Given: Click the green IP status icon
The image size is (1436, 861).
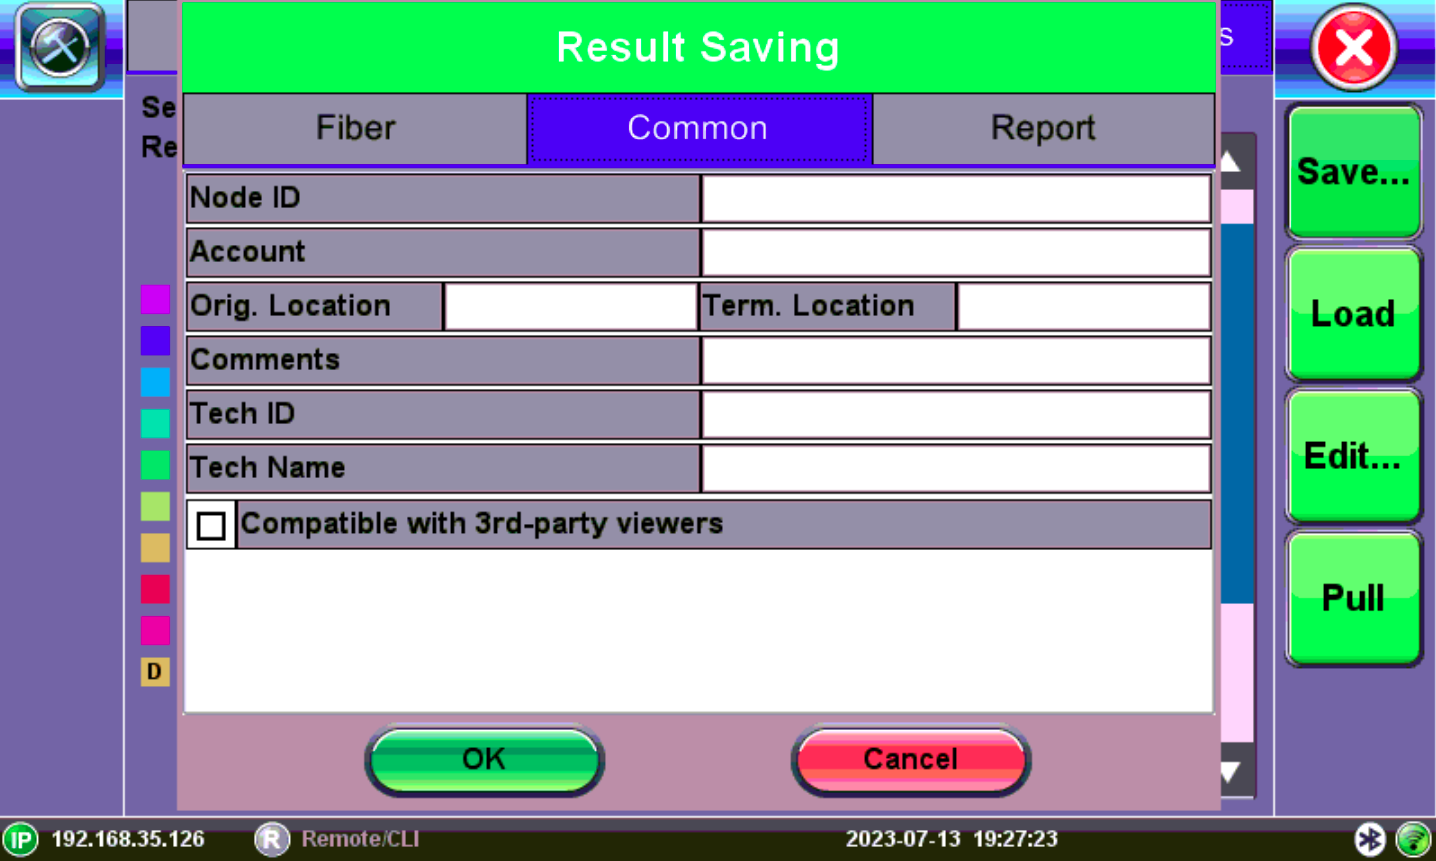Looking at the screenshot, I should (x=20, y=839).
